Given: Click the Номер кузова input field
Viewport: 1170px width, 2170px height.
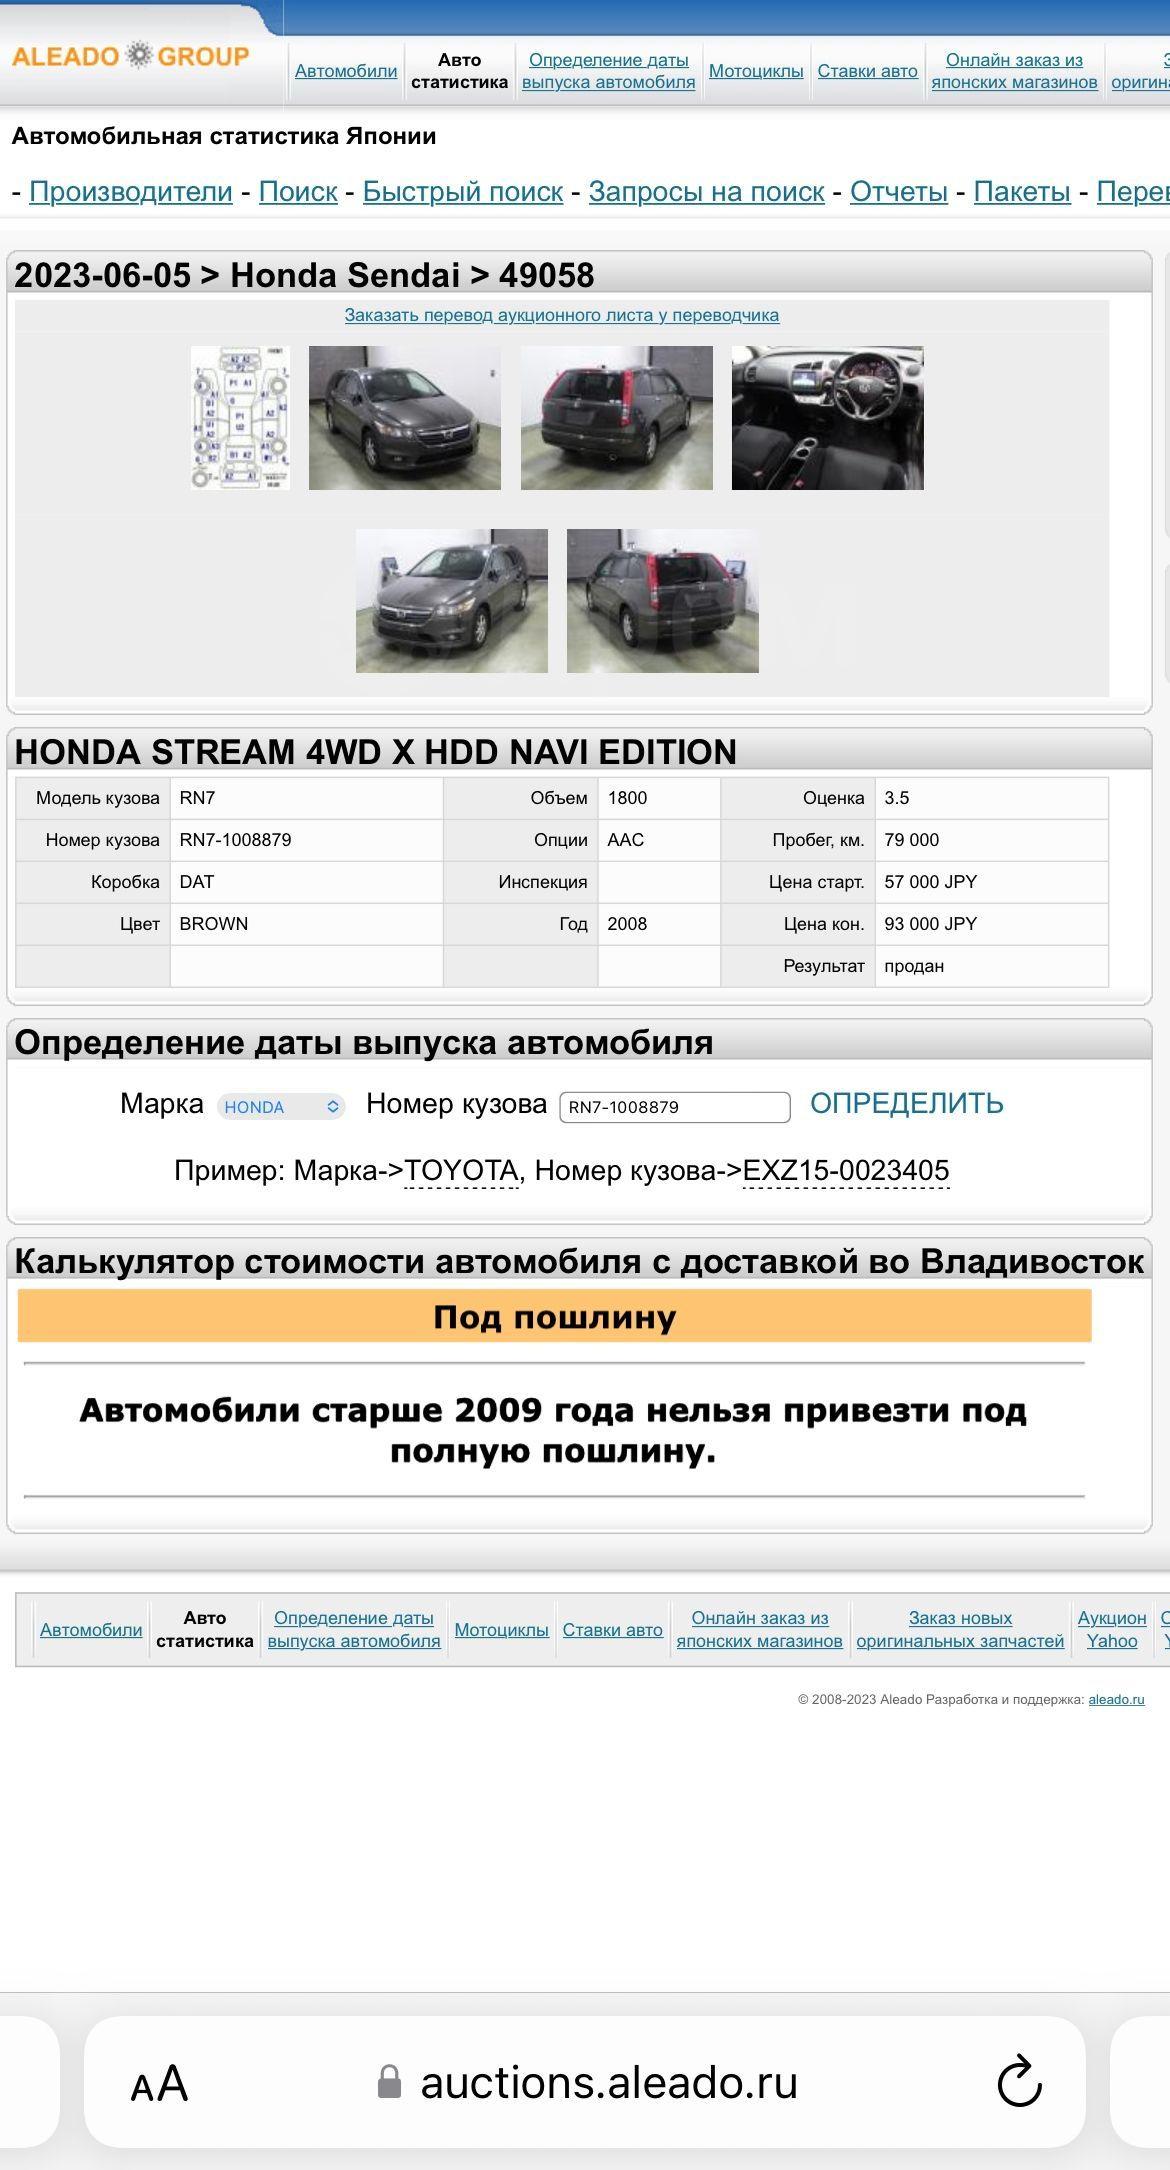Looking at the screenshot, I should click(x=674, y=1106).
